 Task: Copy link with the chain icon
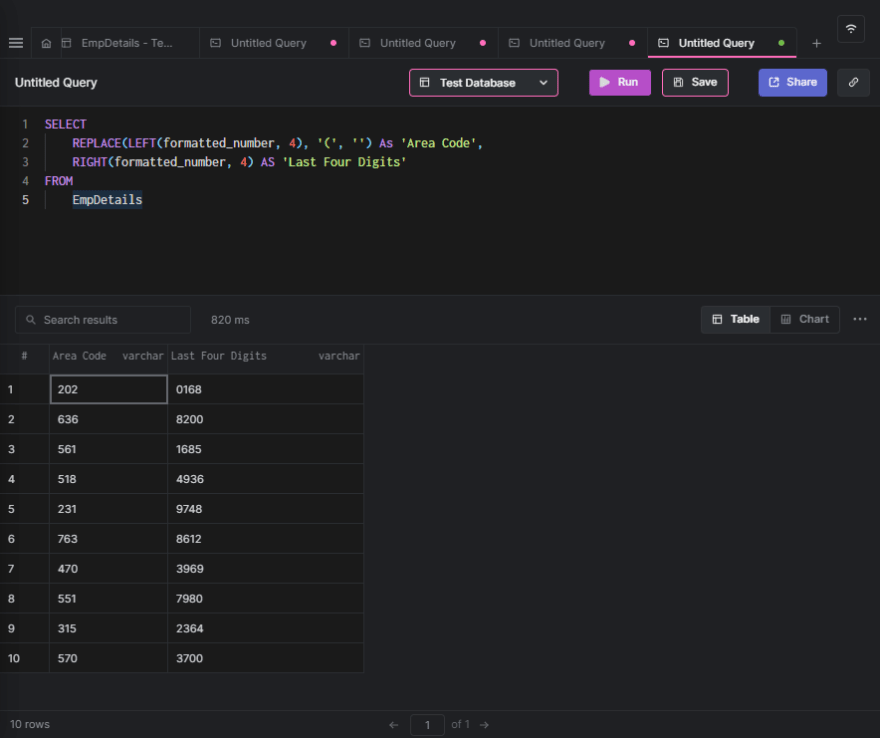(853, 82)
